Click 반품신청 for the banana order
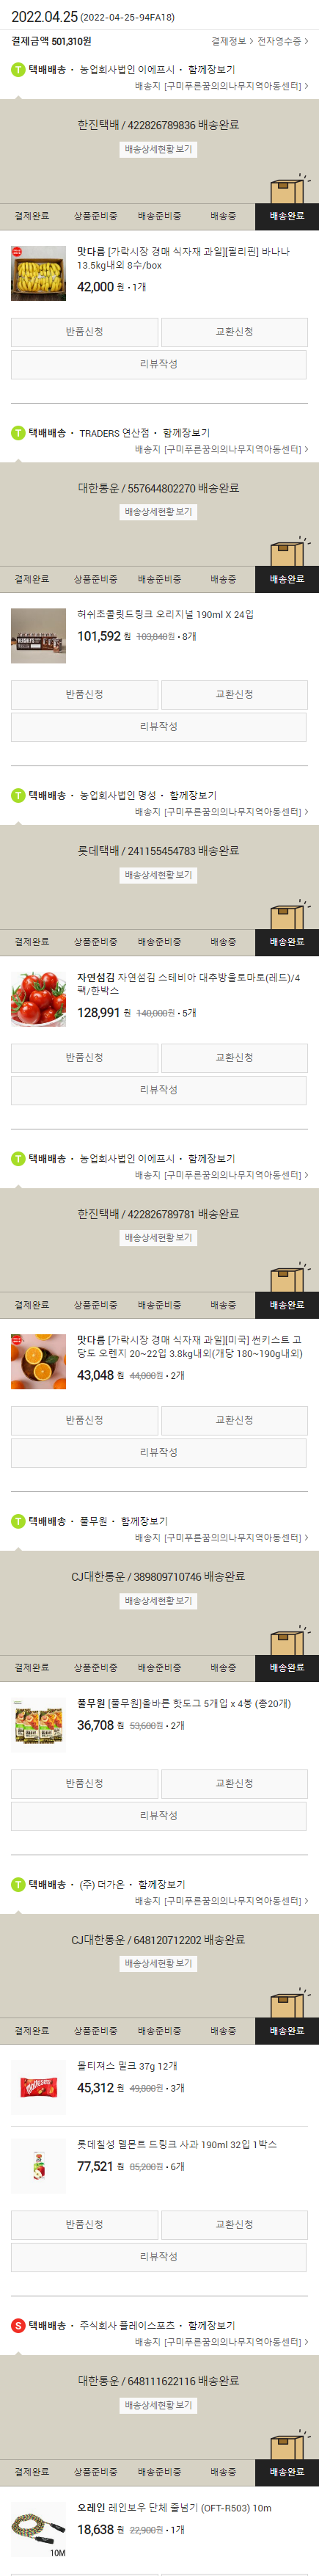 pos(84,332)
